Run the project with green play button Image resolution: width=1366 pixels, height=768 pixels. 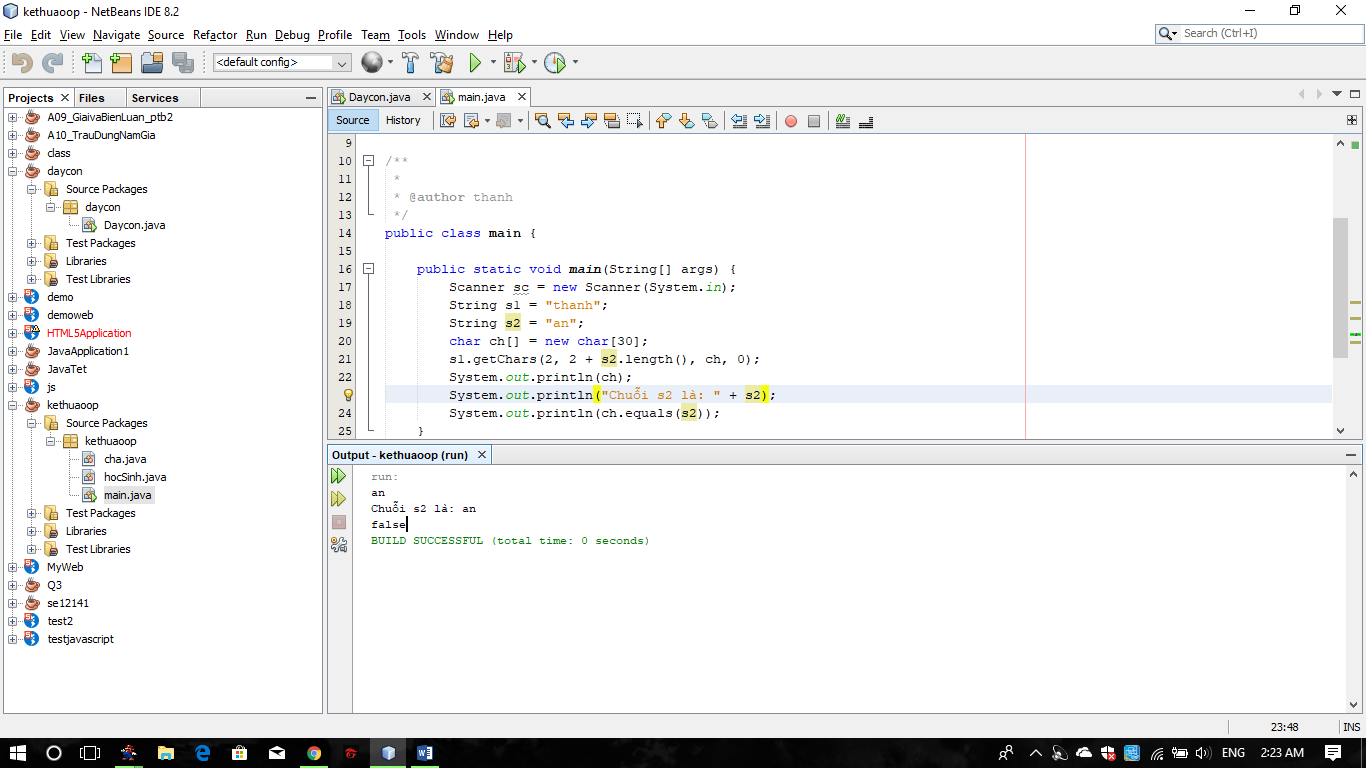coord(475,62)
